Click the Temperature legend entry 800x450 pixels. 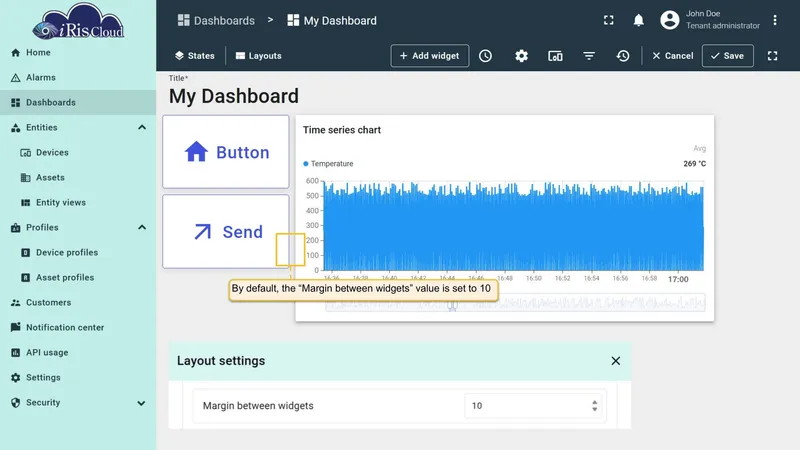(328, 164)
